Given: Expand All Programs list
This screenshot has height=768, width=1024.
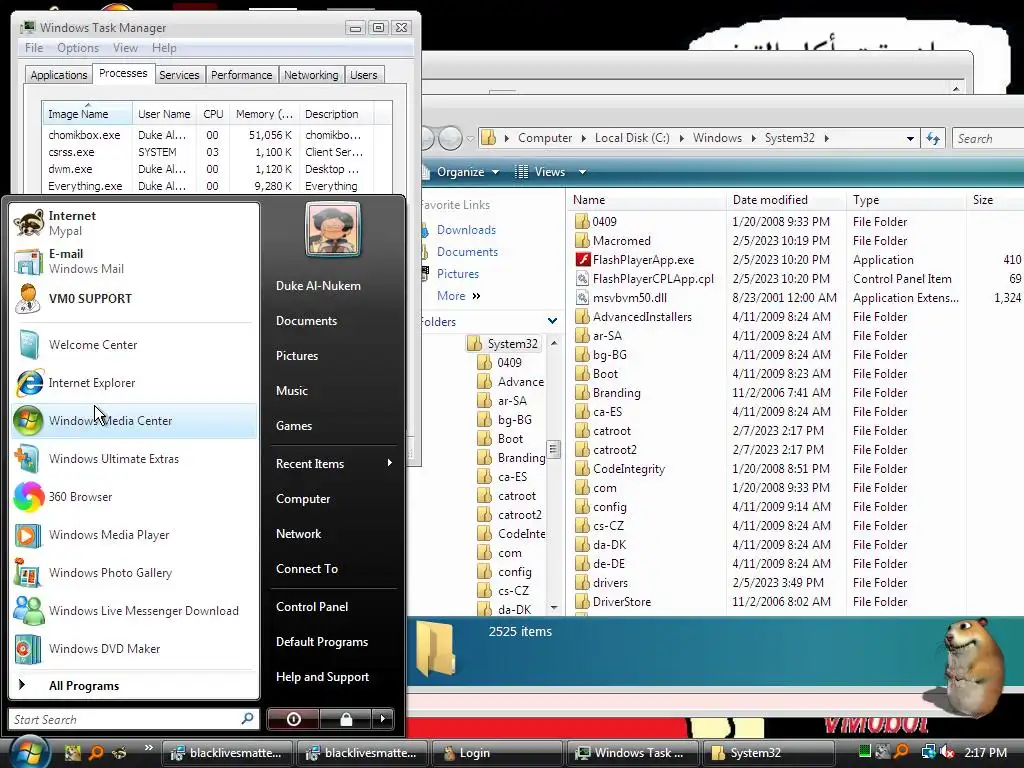Looking at the screenshot, I should pyautogui.click(x=134, y=686).
